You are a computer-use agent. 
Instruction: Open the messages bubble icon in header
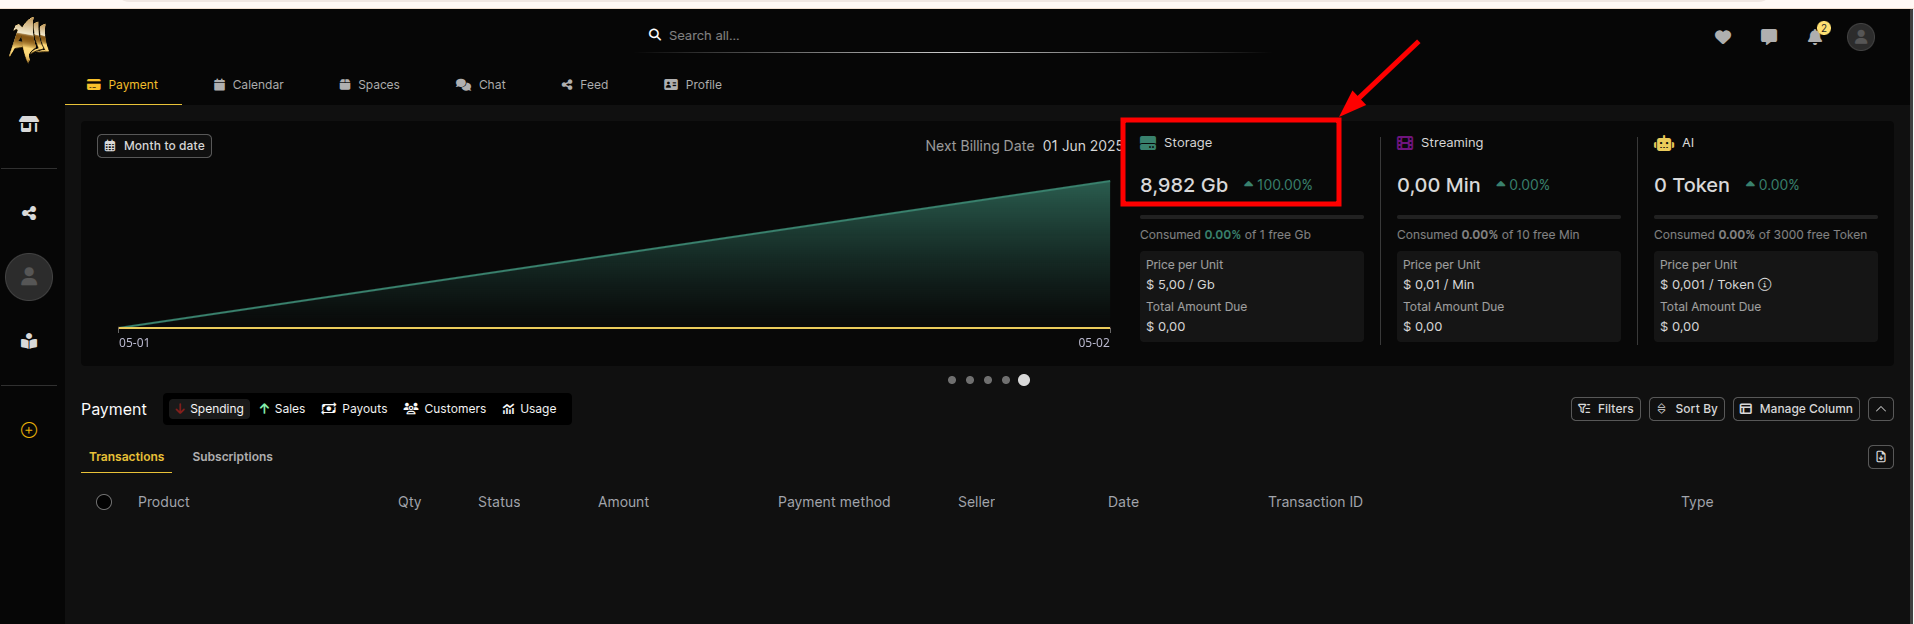(x=1769, y=37)
